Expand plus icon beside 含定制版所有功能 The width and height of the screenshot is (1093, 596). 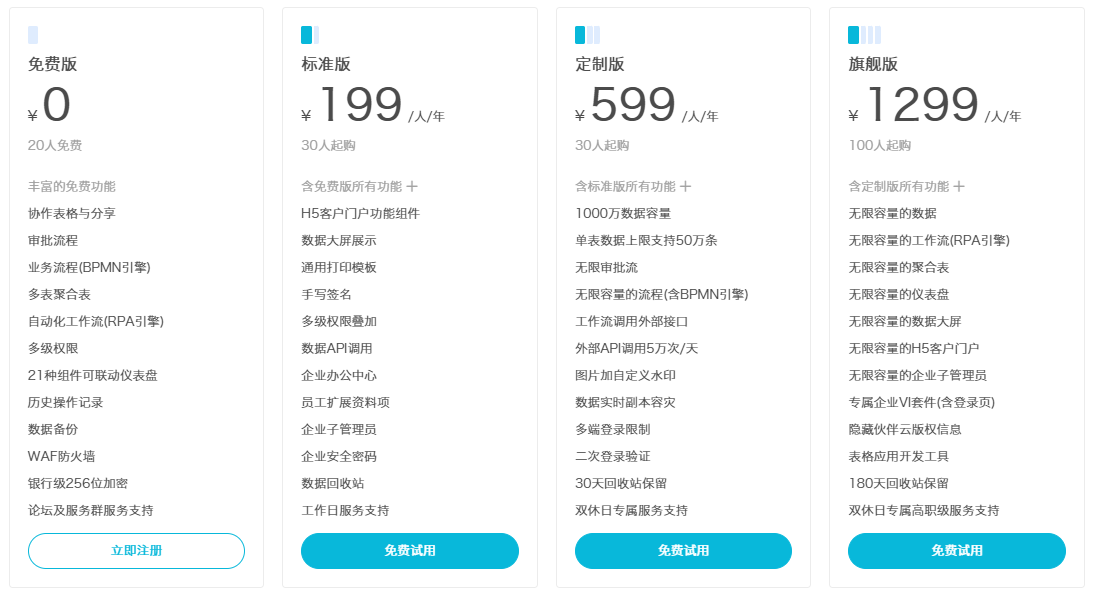click(x=959, y=186)
